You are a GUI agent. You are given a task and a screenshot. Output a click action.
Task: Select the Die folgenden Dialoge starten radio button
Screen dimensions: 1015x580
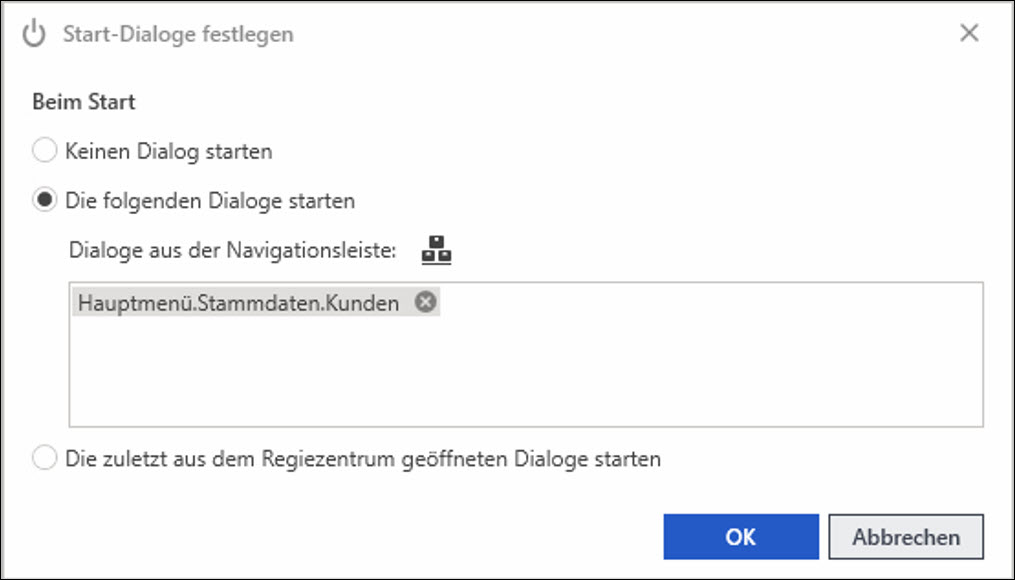click(x=45, y=200)
